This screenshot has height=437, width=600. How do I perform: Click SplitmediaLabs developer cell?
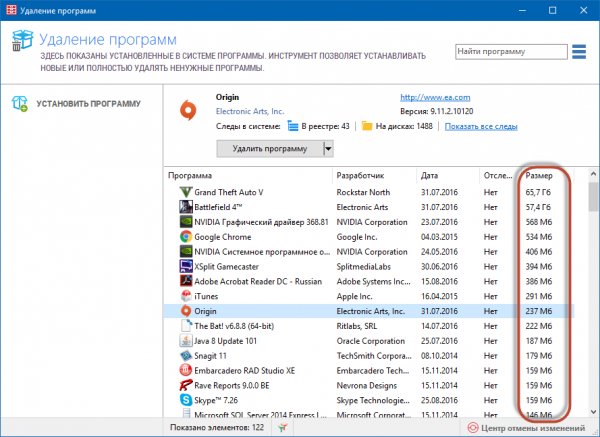[364, 266]
